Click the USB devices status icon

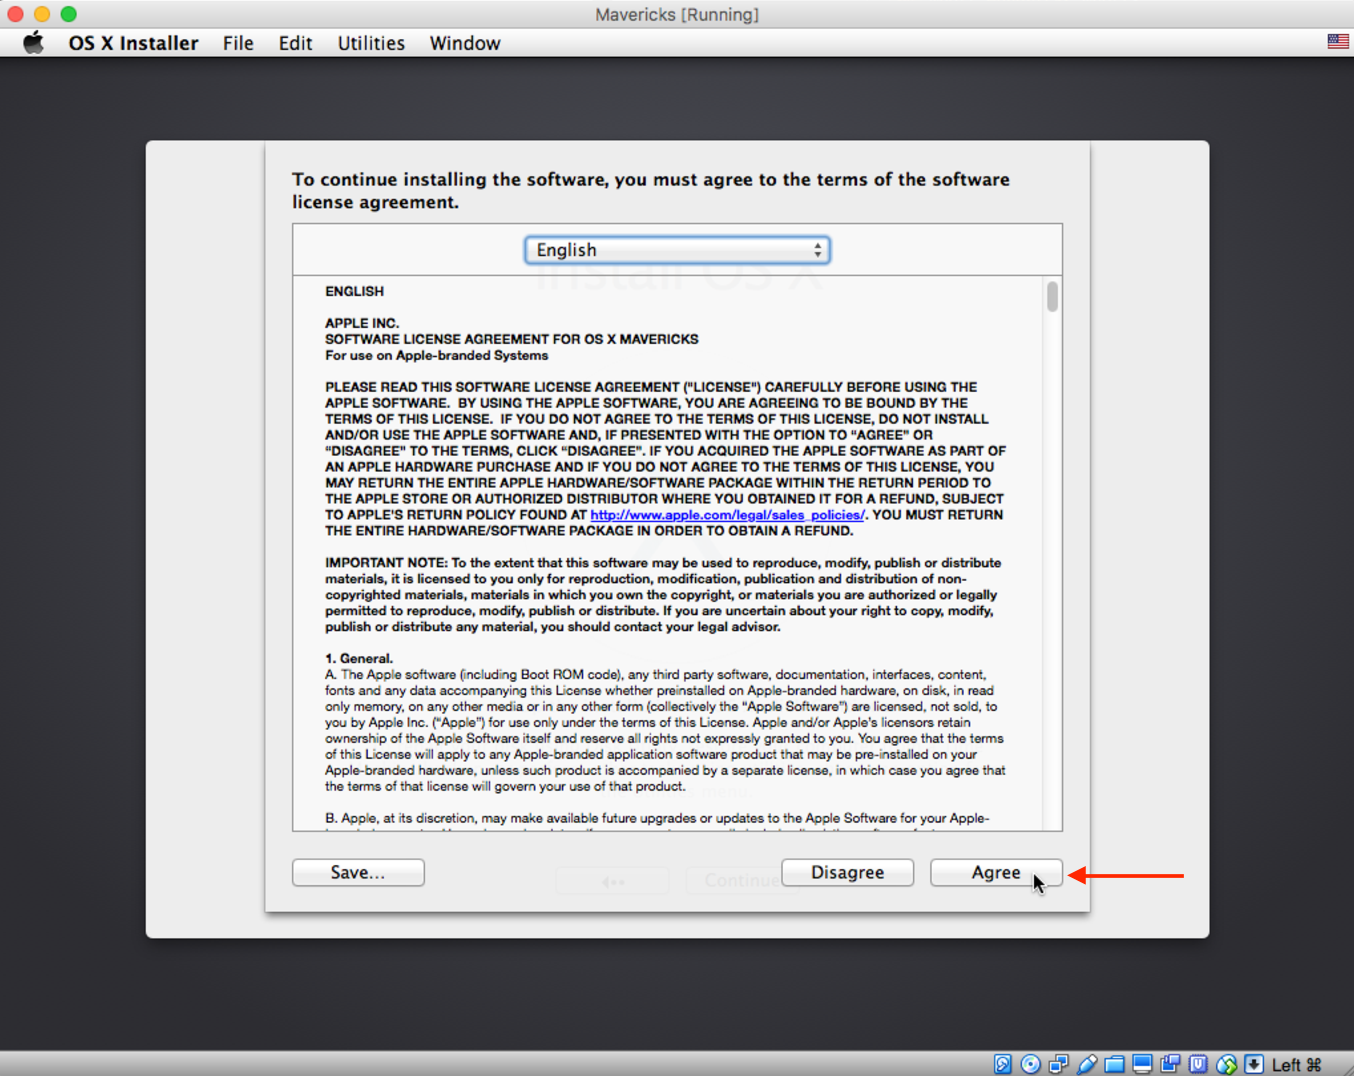[x=1087, y=1064]
